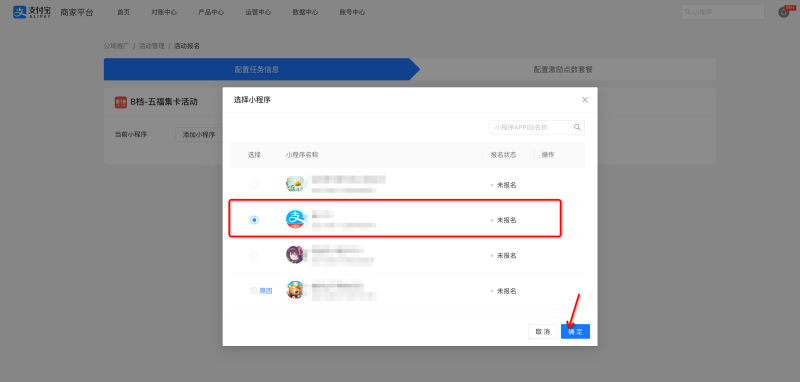800x382 pixels.
Task: Open the 数据中心 menu
Action: click(x=305, y=12)
